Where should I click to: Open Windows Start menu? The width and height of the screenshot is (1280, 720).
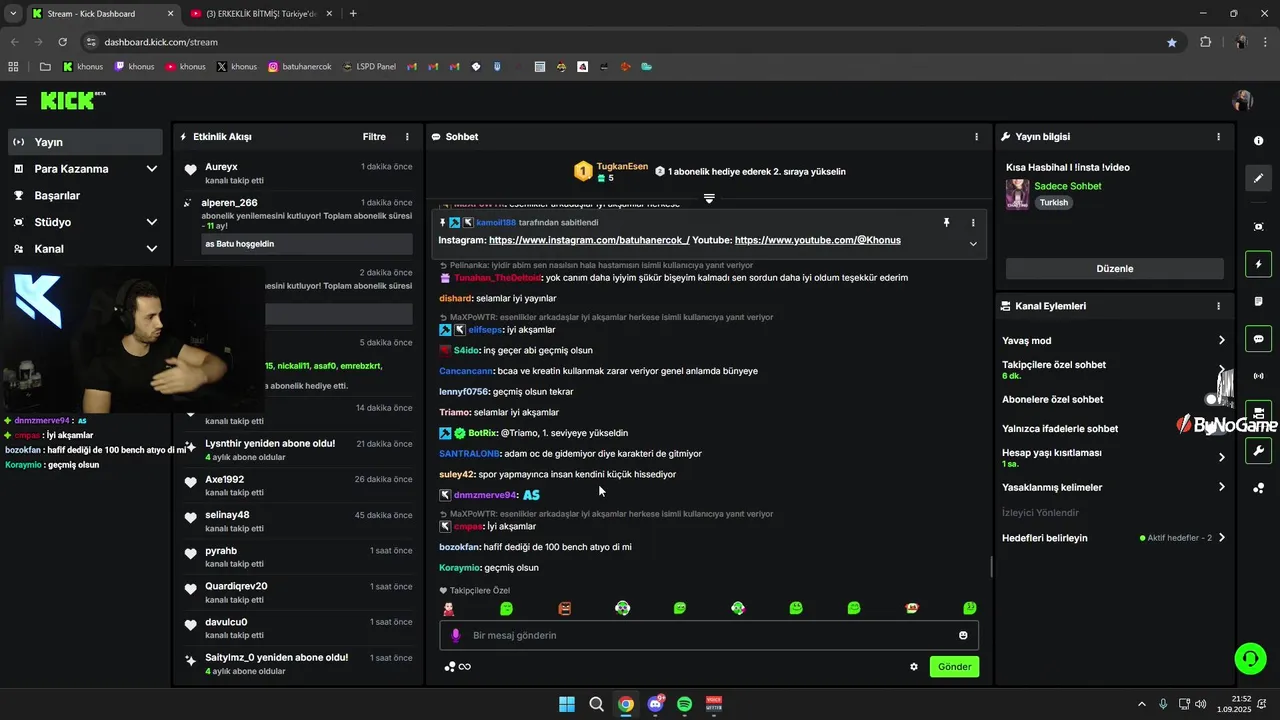pyautogui.click(x=566, y=704)
